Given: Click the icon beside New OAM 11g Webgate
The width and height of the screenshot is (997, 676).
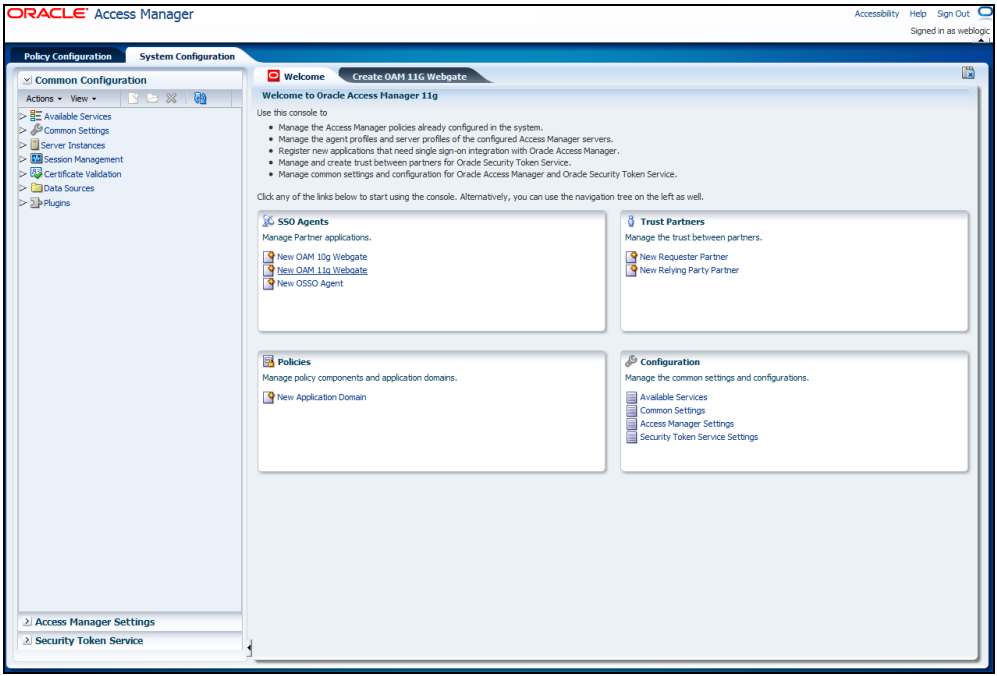Looking at the screenshot, I should click(x=268, y=270).
